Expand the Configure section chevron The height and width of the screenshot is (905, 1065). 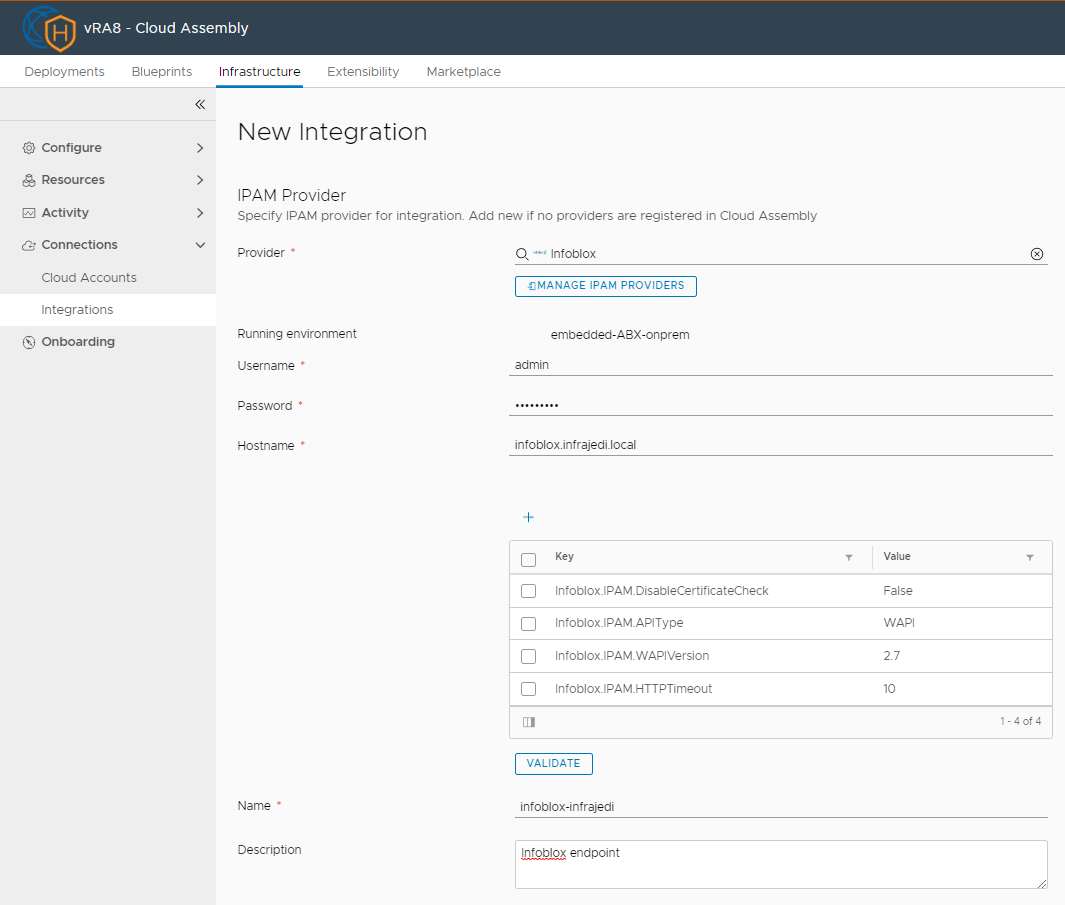(x=200, y=148)
